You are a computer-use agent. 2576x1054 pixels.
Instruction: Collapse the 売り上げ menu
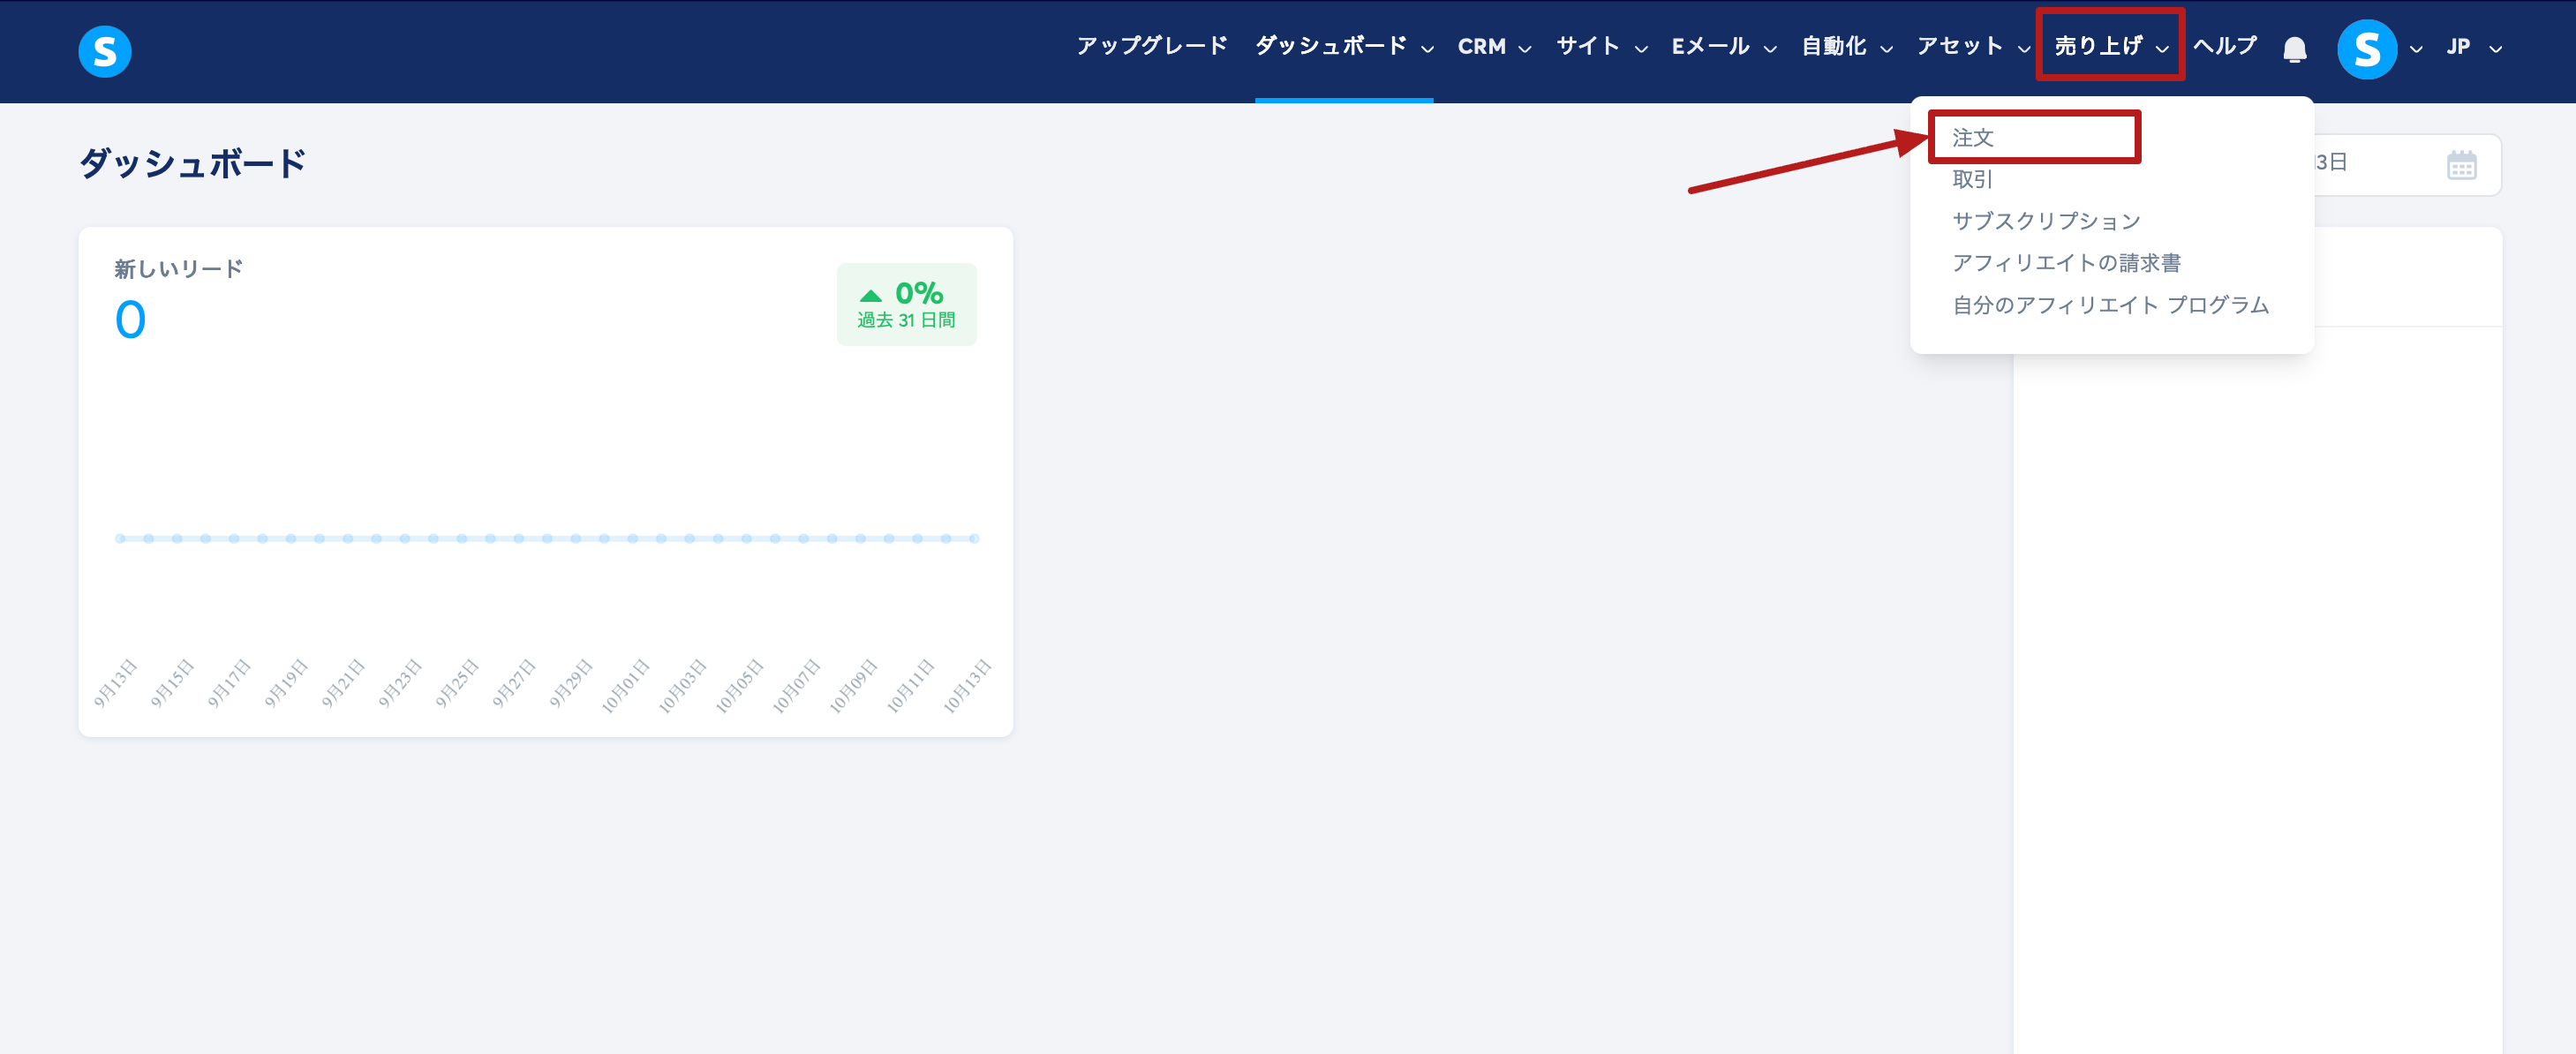[x=2110, y=47]
